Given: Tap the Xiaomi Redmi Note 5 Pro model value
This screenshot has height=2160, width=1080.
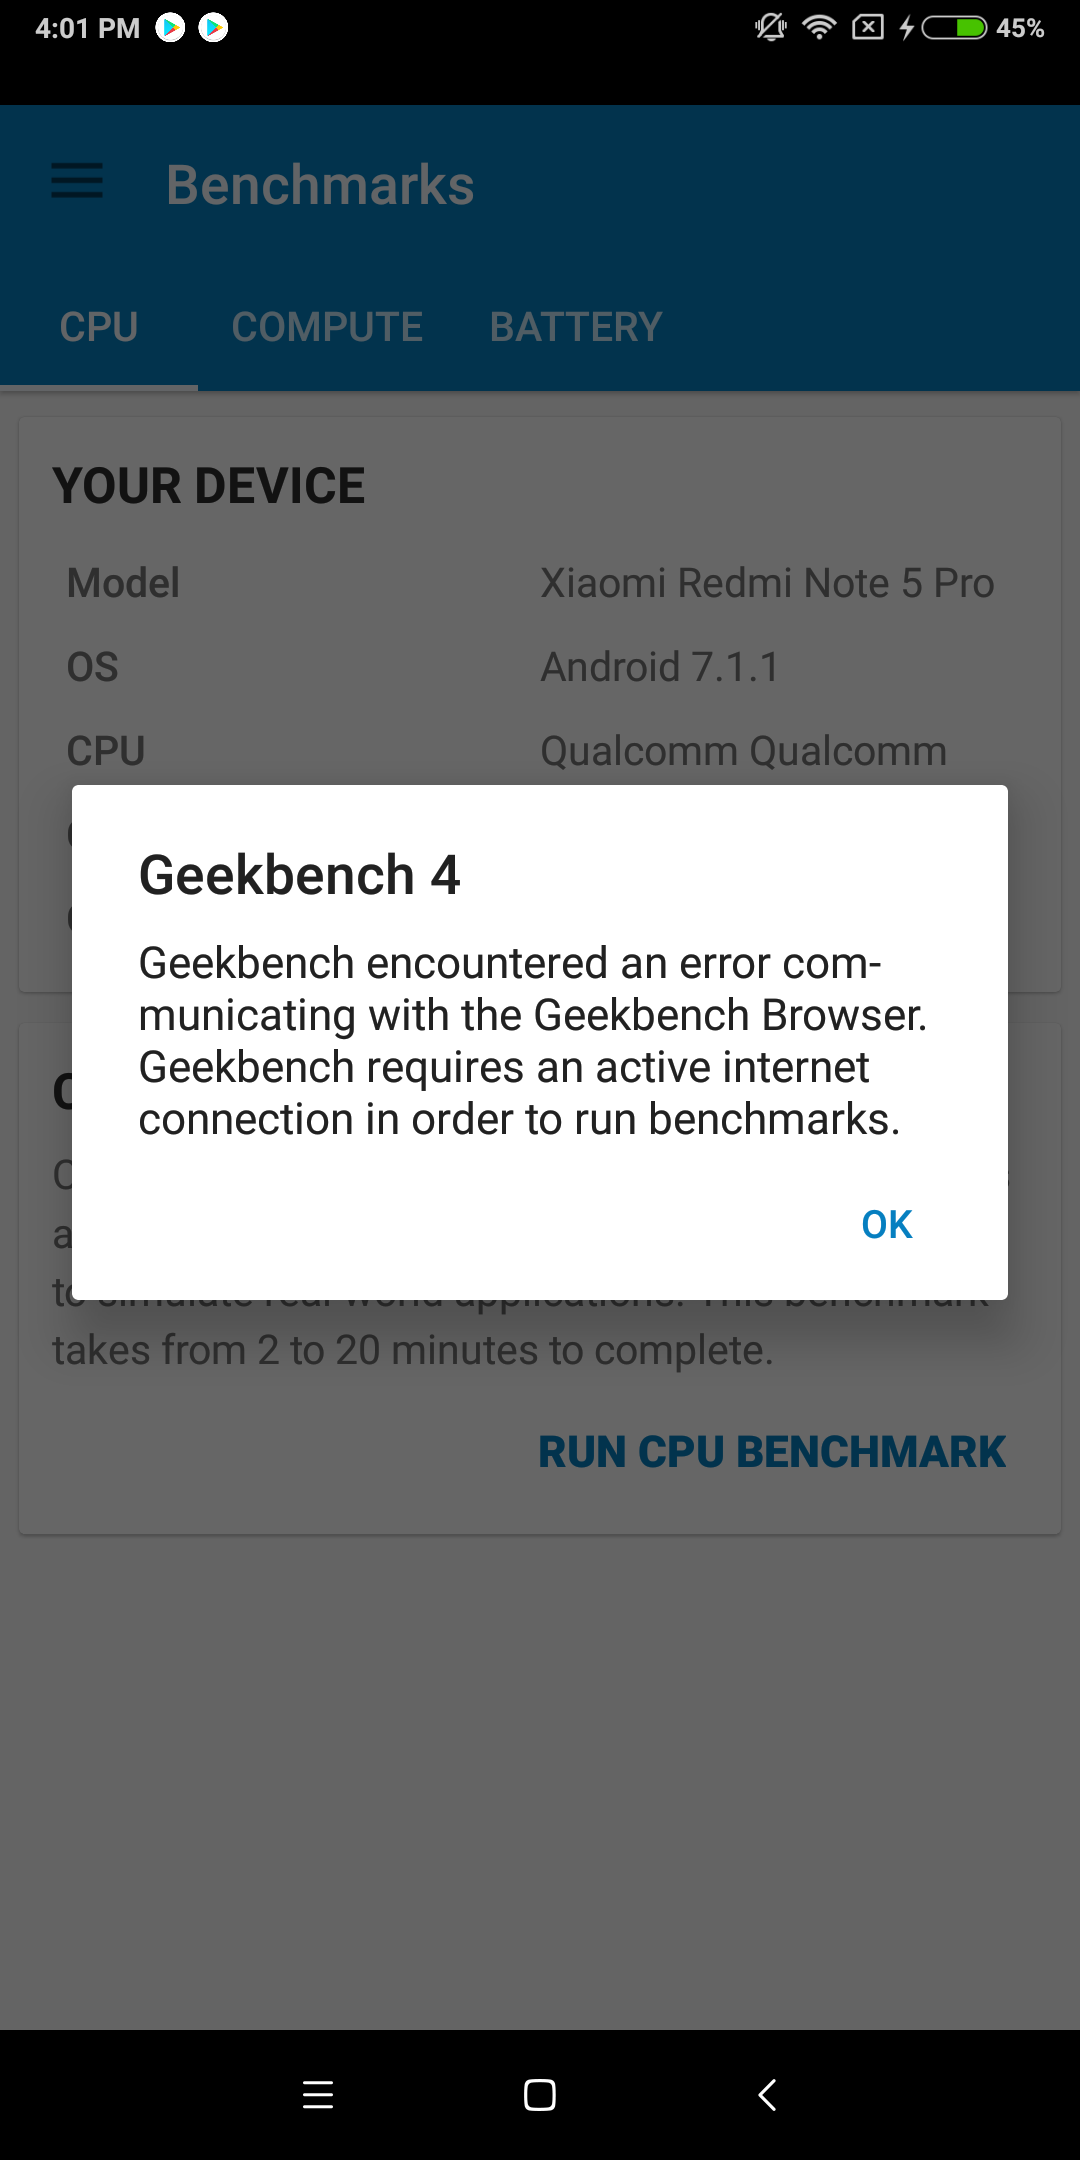Looking at the screenshot, I should [x=767, y=583].
